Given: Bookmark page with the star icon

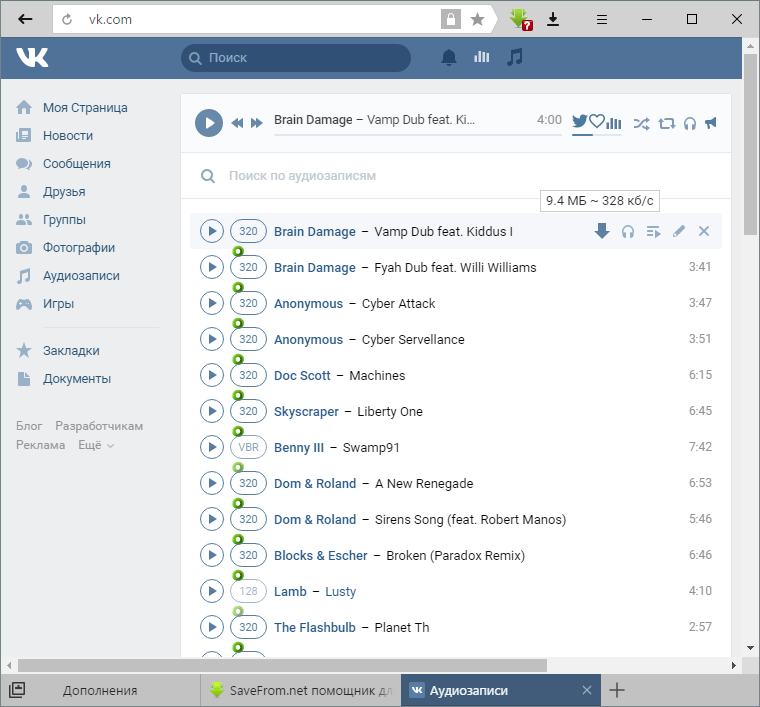Looking at the screenshot, I should point(477,19).
